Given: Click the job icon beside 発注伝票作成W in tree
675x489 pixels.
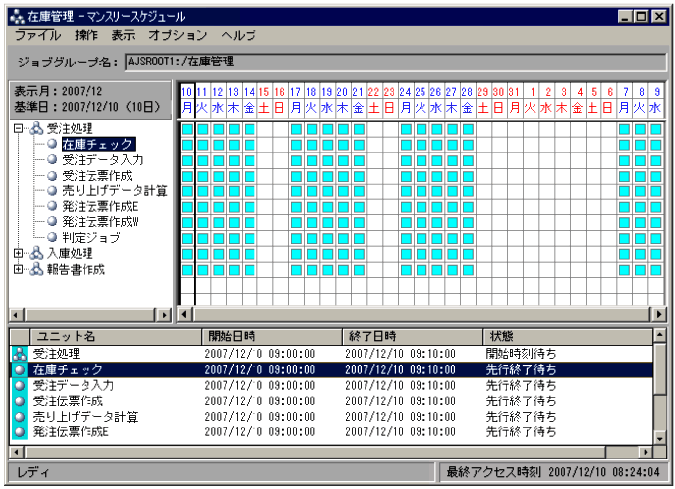Looking at the screenshot, I should [52, 222].
